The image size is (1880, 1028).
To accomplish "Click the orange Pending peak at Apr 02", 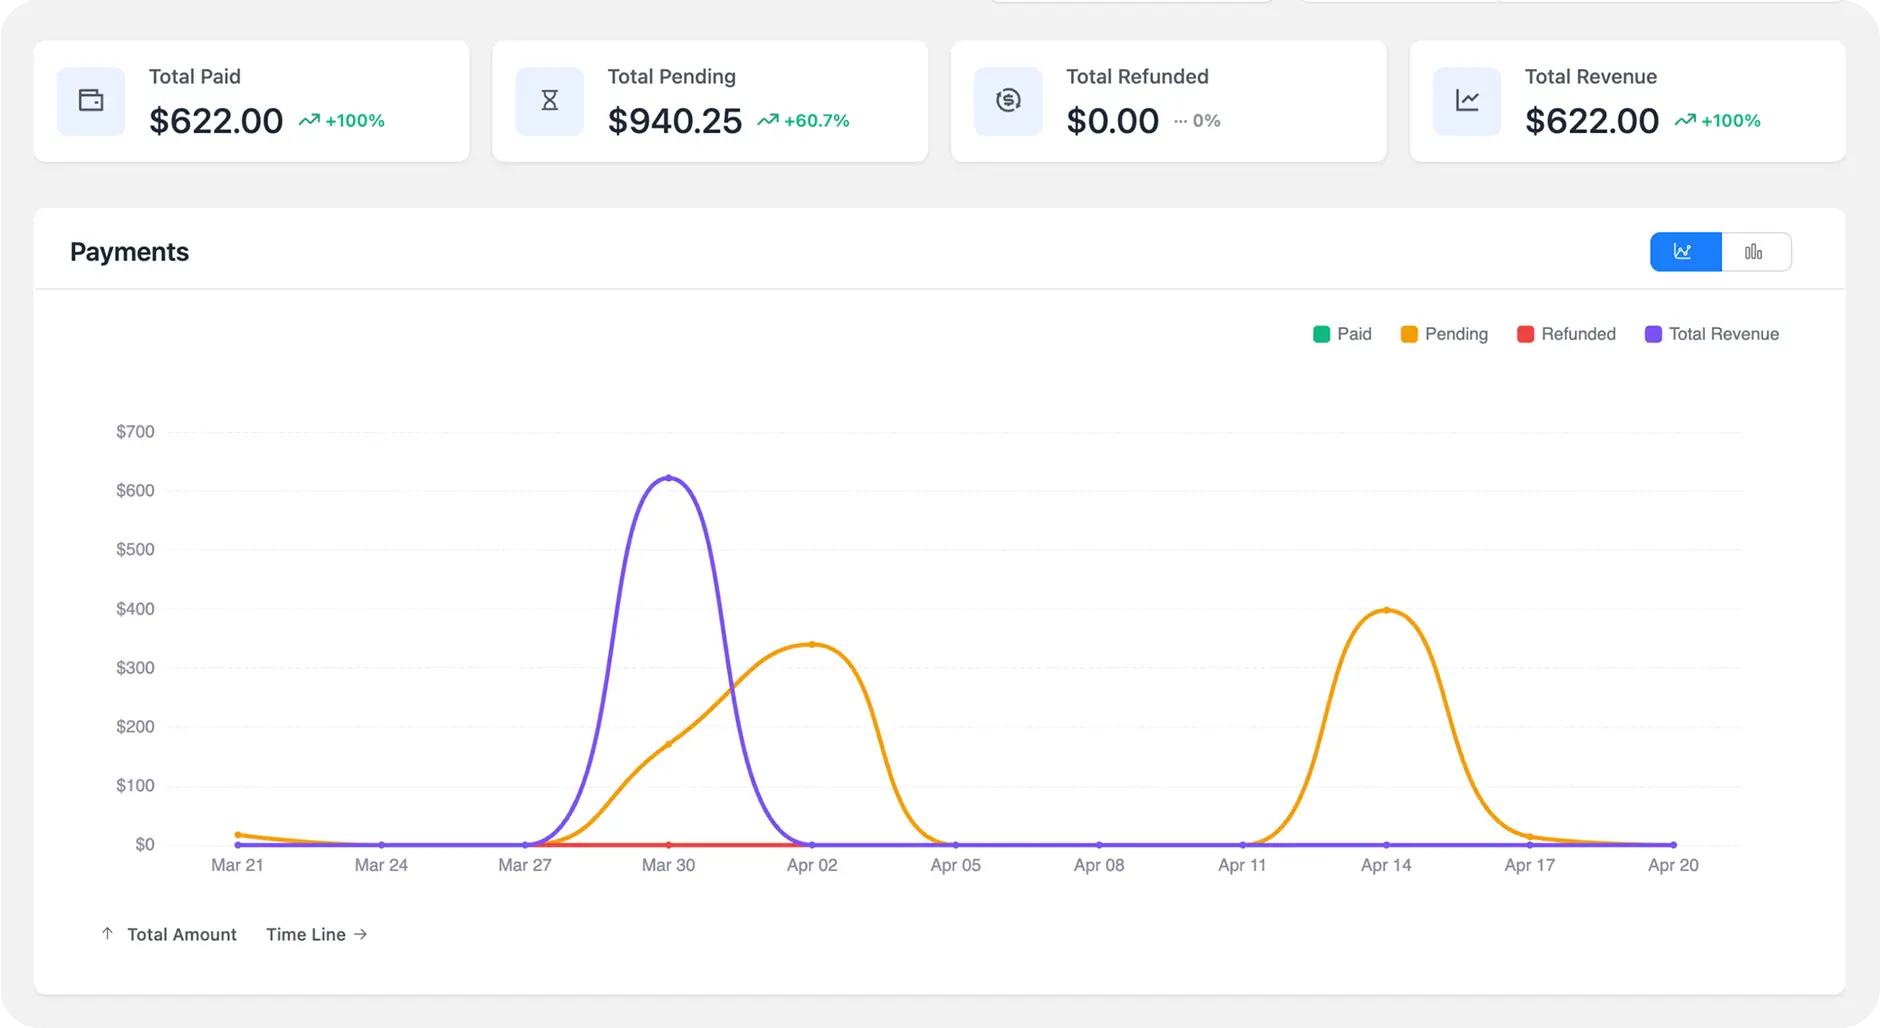I will click(812, 644).
